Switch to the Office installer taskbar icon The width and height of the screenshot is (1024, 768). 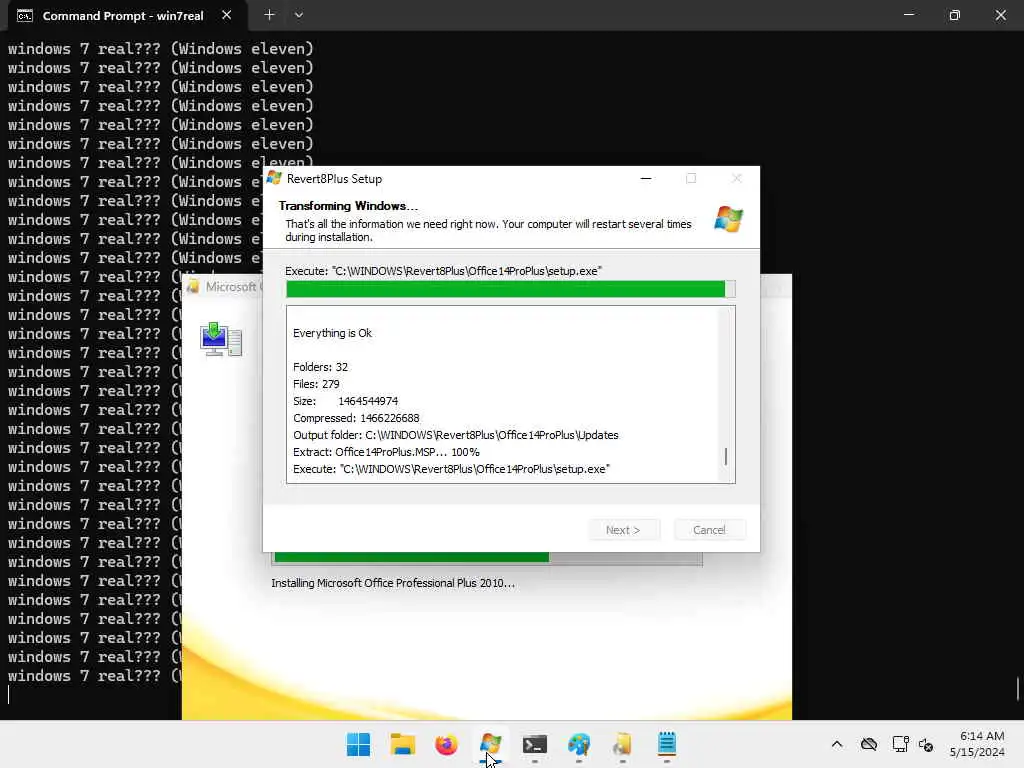tap(622, 744)
